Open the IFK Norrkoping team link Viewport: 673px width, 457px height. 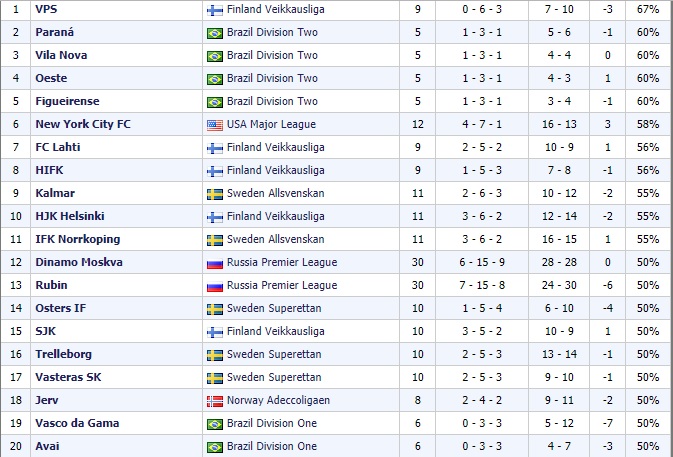[78, 239]
